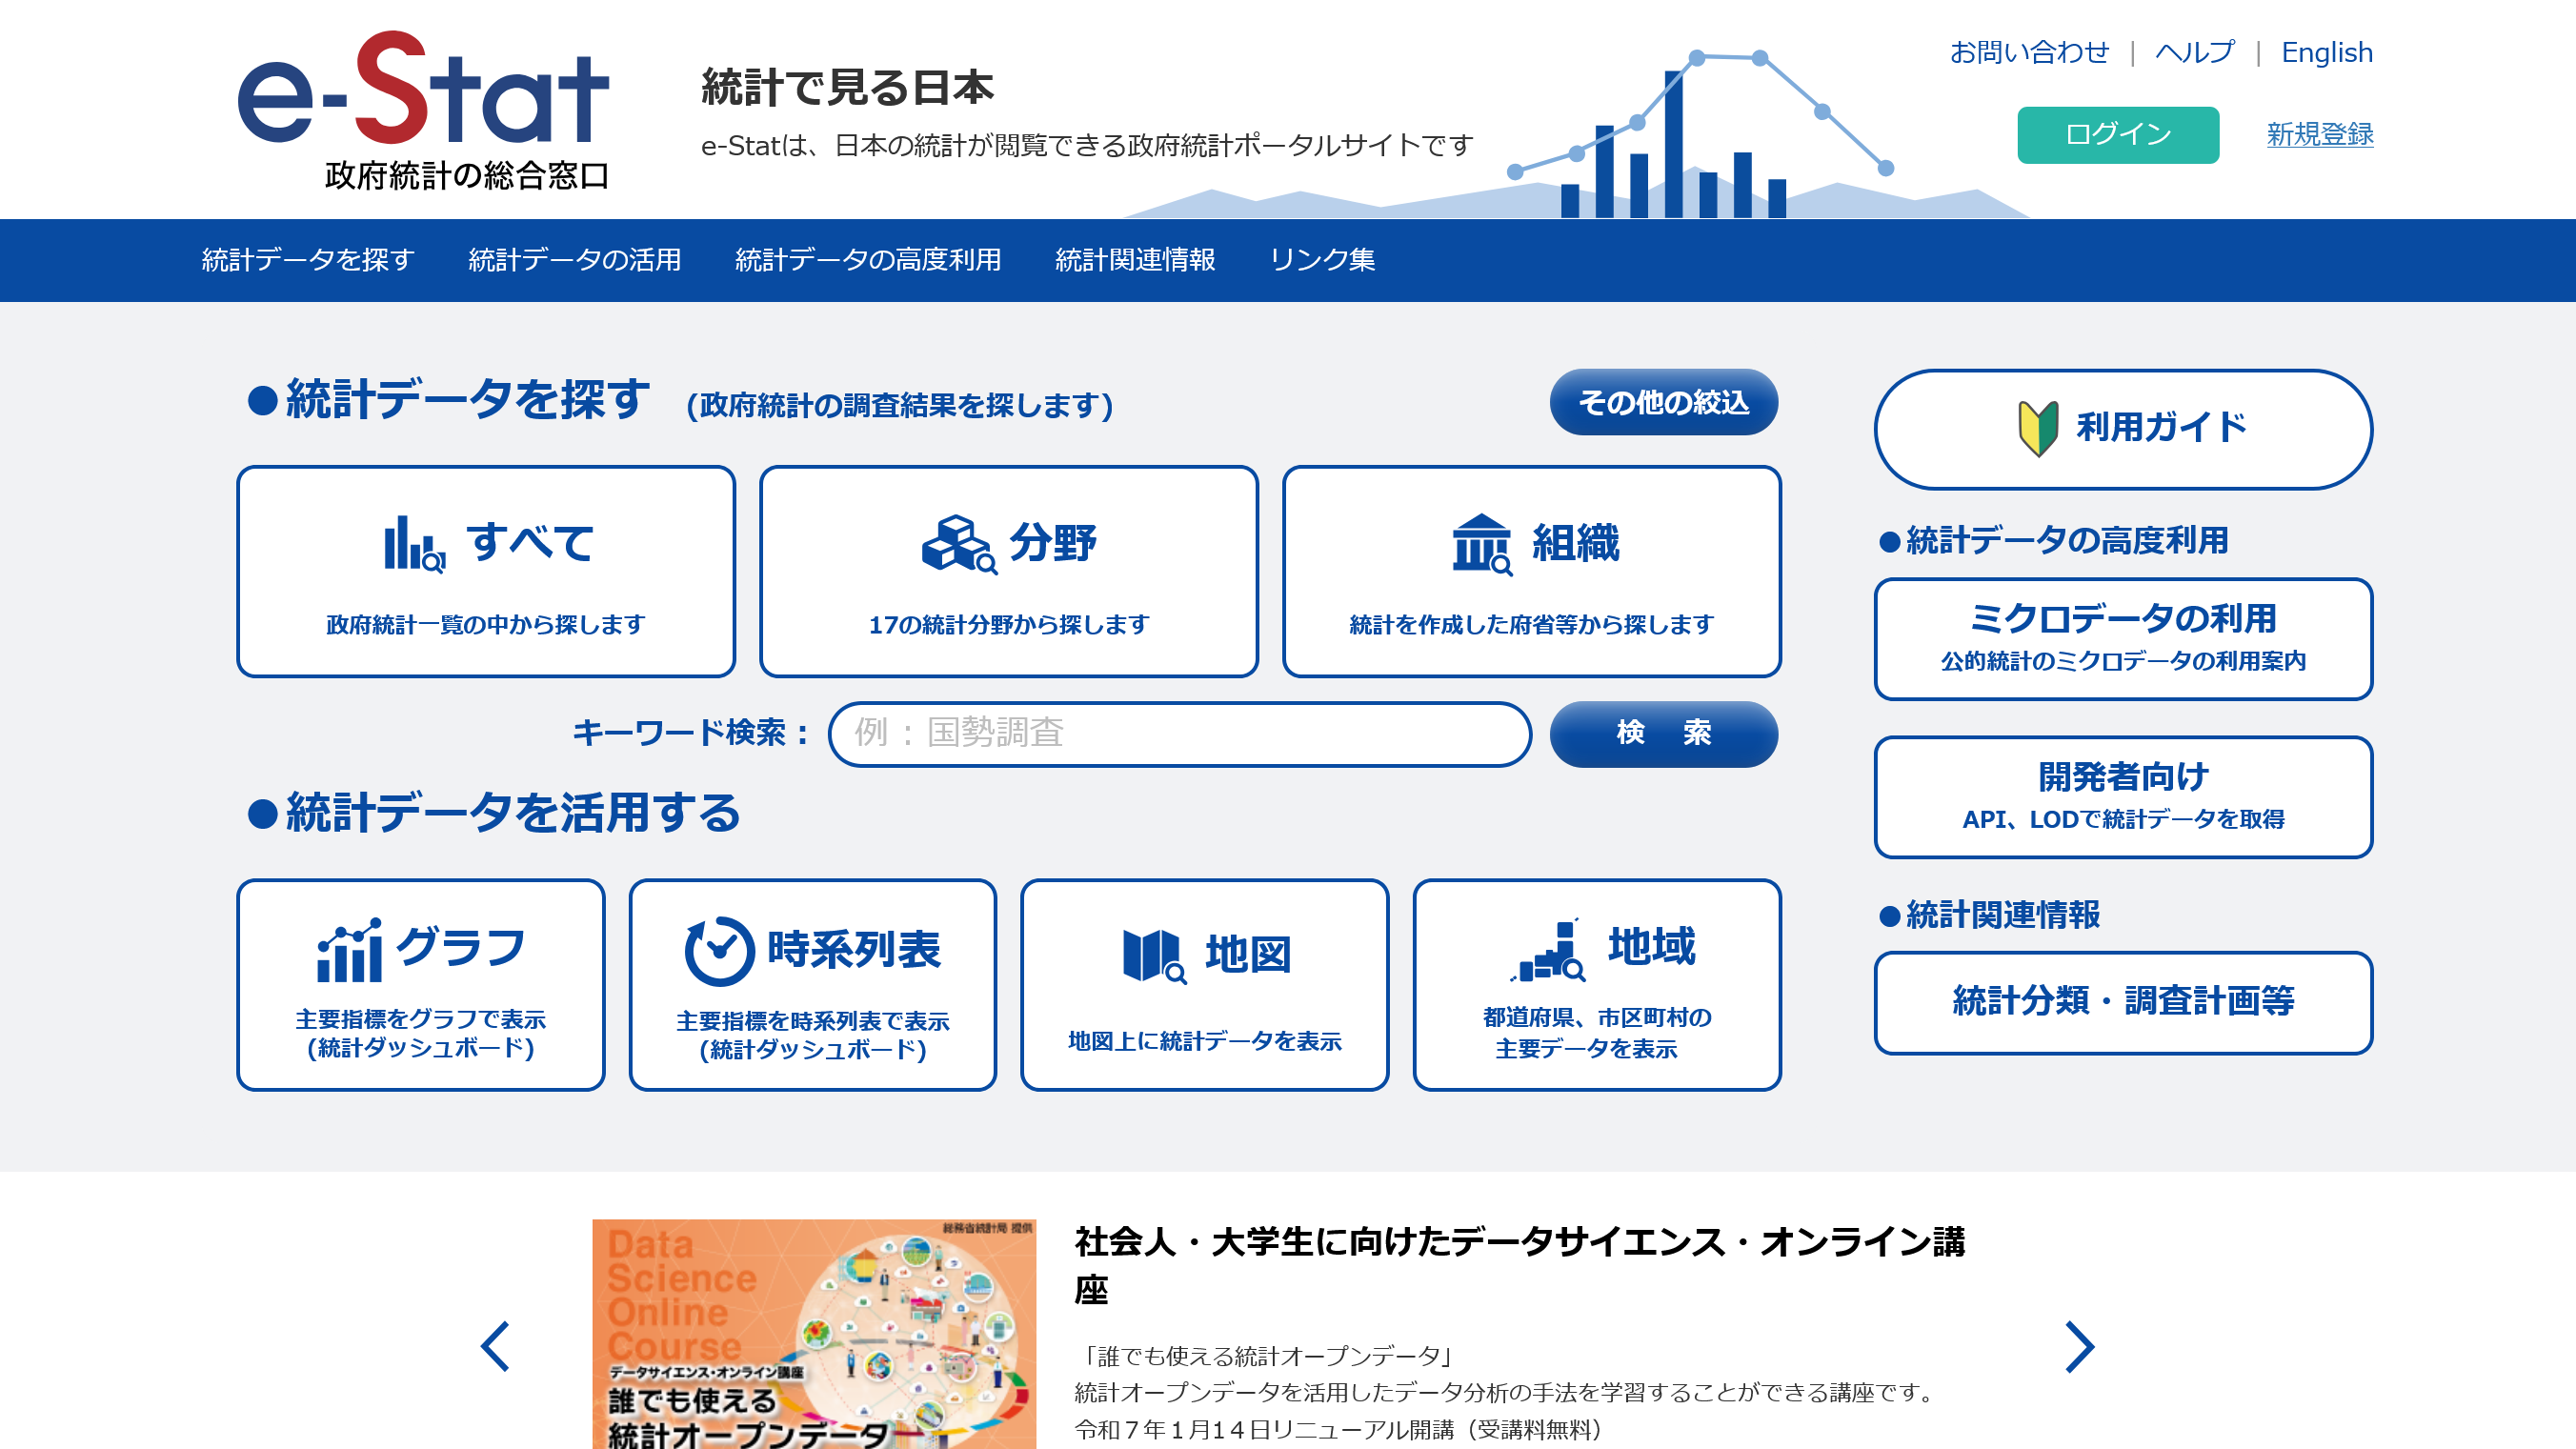This screenshot has height=1449, width=2576.
Task: Open the 時系列表 clock icon
Action: click(x=719, y=951)
